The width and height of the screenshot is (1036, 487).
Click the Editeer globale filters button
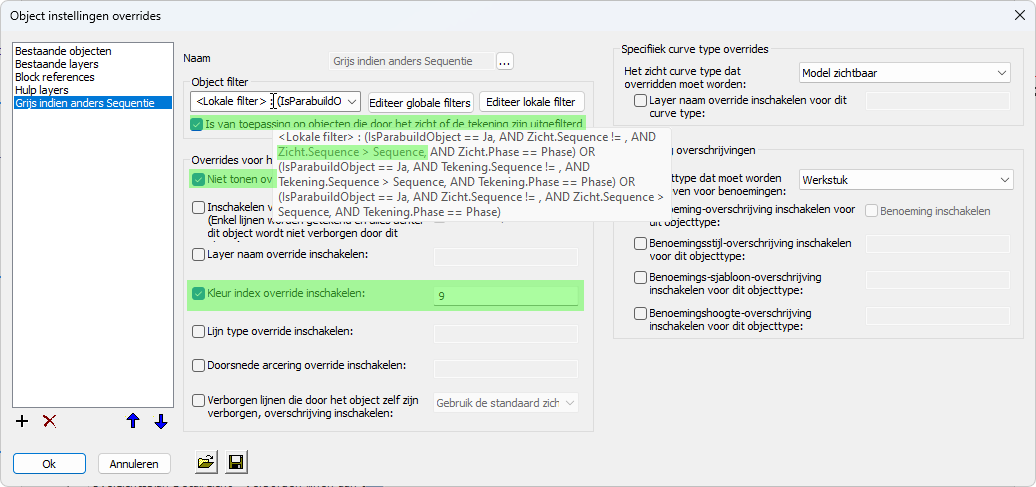420,102
